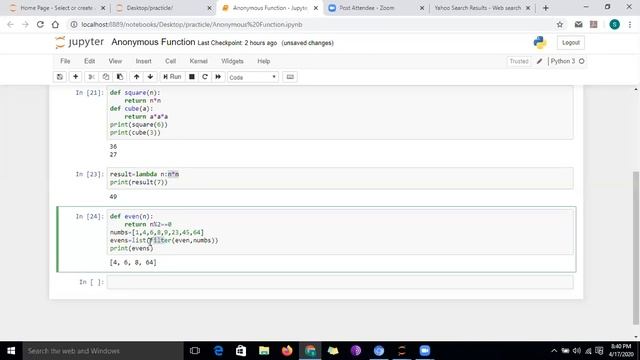Open the File menu

click(65, 61)
